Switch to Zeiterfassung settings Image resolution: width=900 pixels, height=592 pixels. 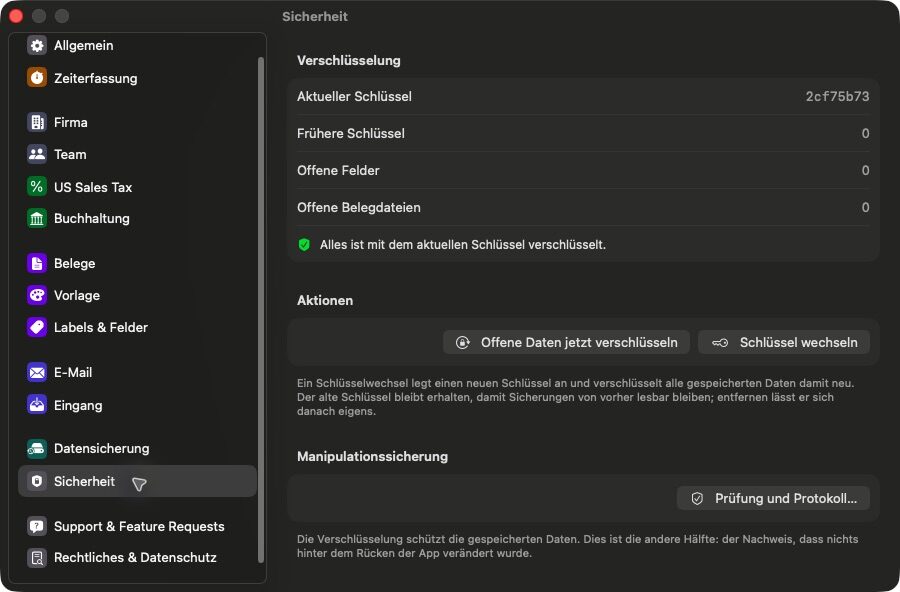pos(137,78)
